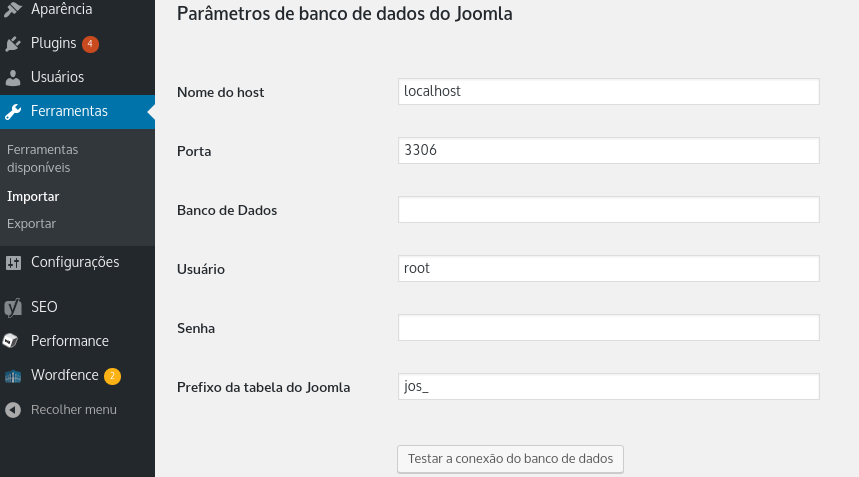Click into the Senha password field
Screen dimensions: 859x477
pyautogui.click(x=609, y=327)
